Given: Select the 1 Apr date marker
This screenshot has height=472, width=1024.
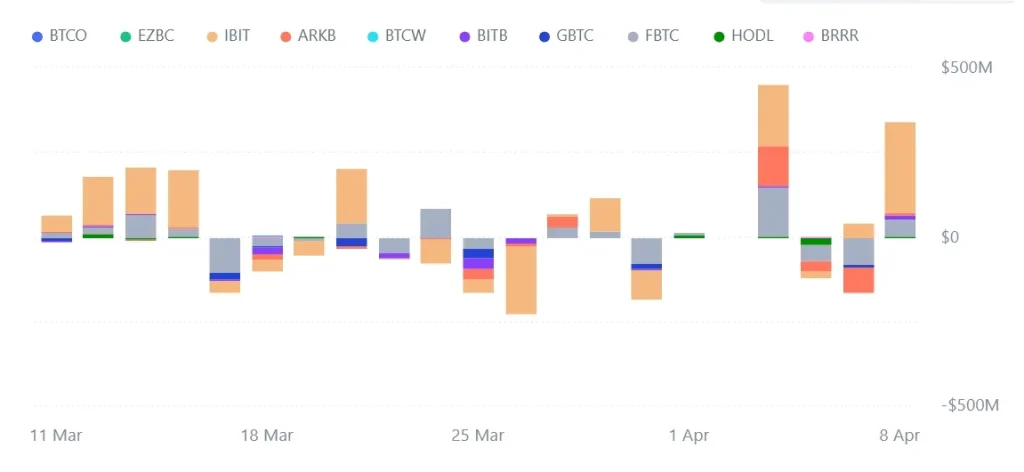Looking at the screenshot, I should coord(688,435).
